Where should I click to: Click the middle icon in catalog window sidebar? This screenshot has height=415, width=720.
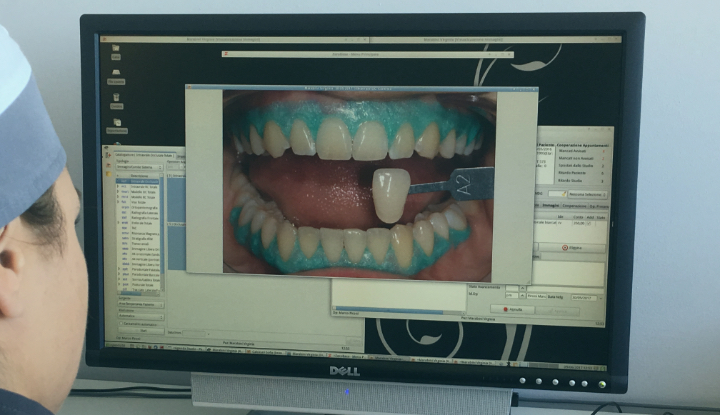(108, 165)
